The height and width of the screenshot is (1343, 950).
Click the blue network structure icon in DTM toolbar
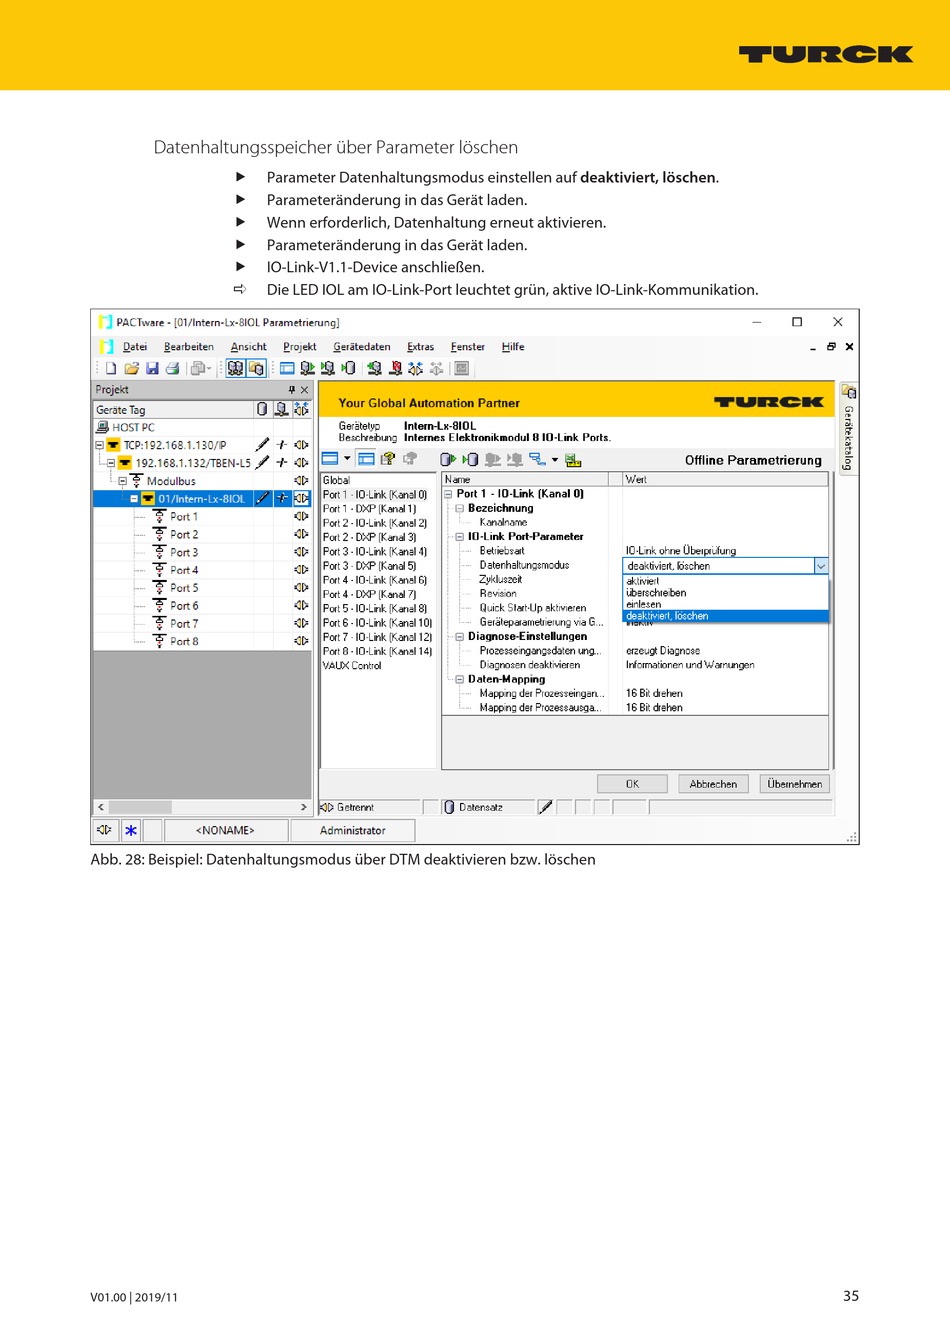(538, 459)
